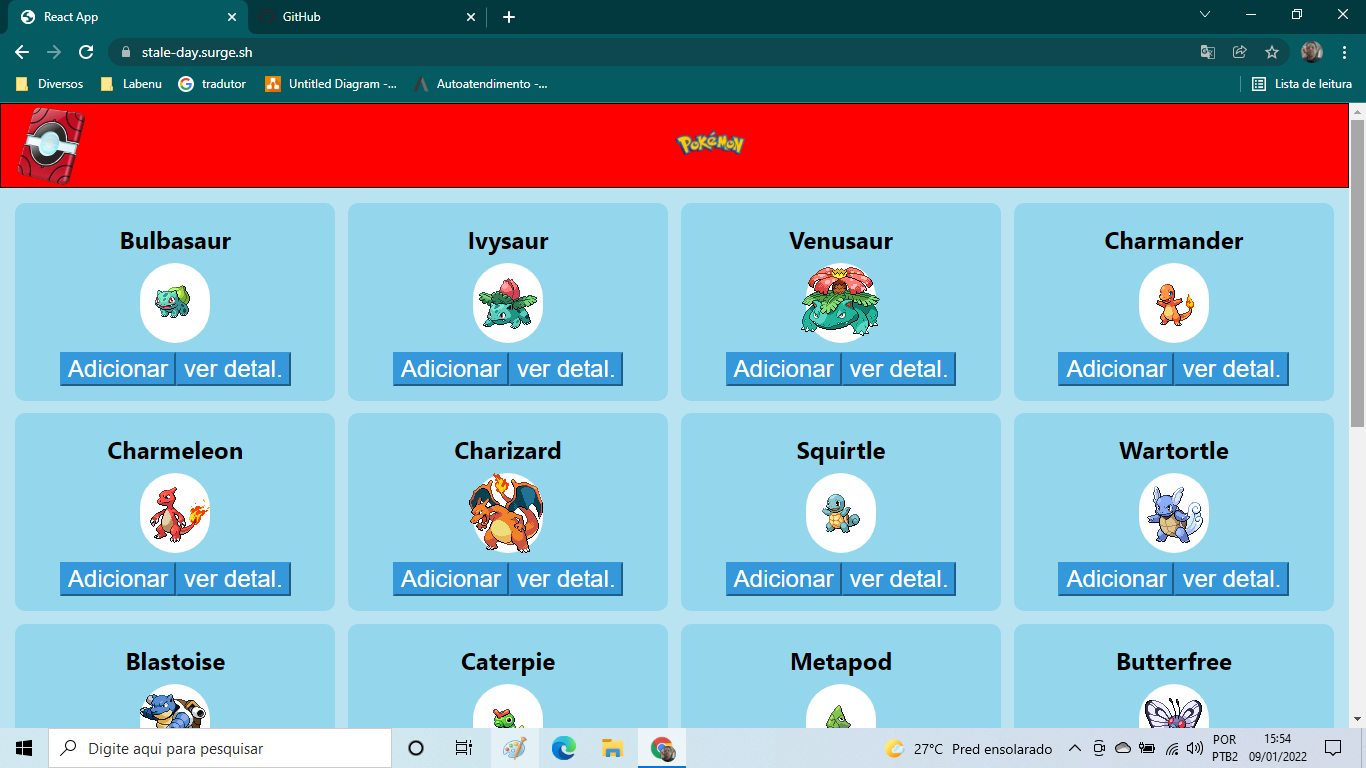This screenshot has height=768, width=1366.
Task: Launch Paint from the taskbar
Action: tap(514, 748)
